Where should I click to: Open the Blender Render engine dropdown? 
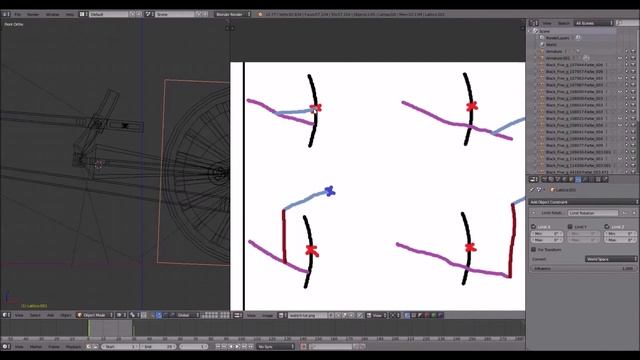click(x=233, y=14)
